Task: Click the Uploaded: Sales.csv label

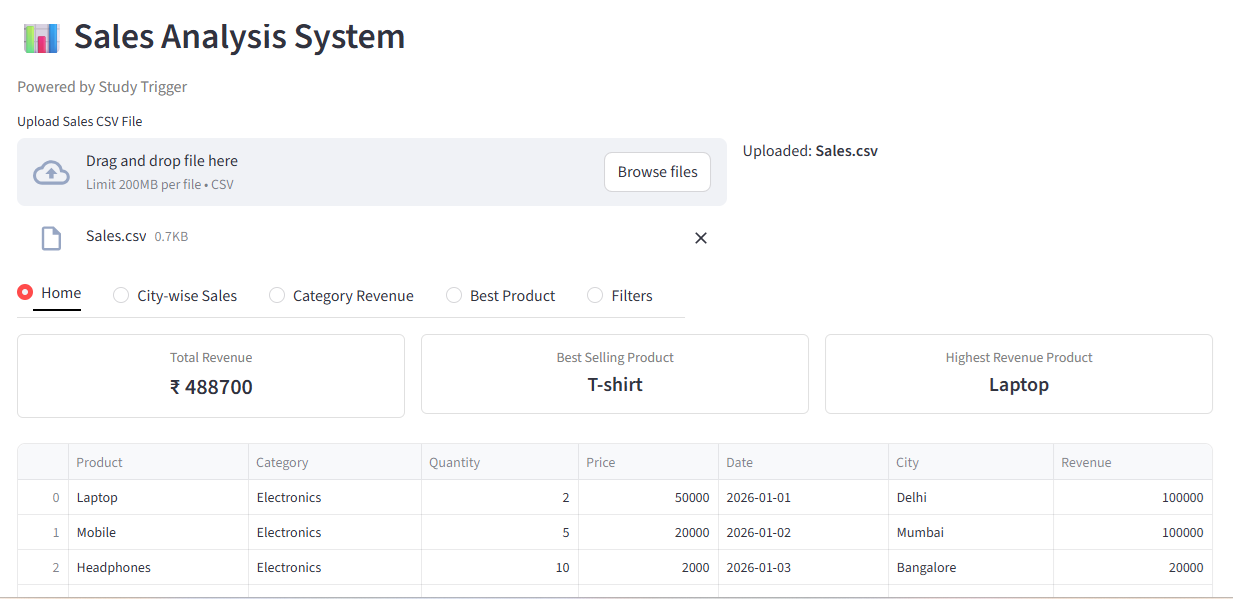Action: [x=808, y=150]
